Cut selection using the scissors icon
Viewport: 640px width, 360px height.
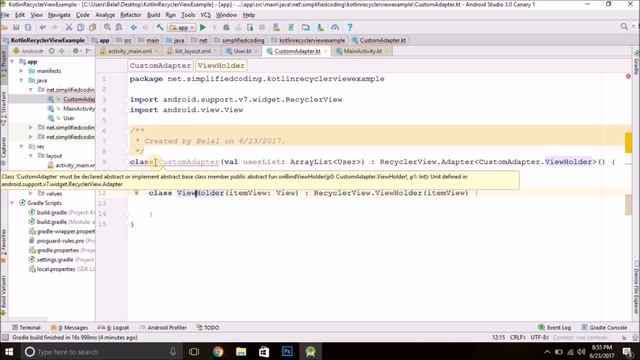[x=69, y=27]
